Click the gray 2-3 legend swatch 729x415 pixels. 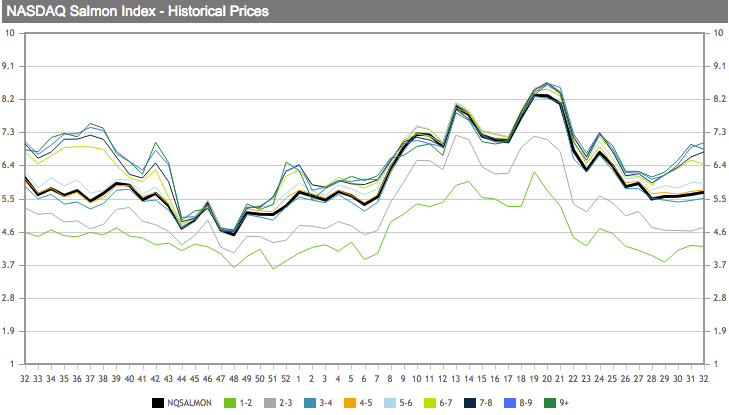click(x=270, y=403)
